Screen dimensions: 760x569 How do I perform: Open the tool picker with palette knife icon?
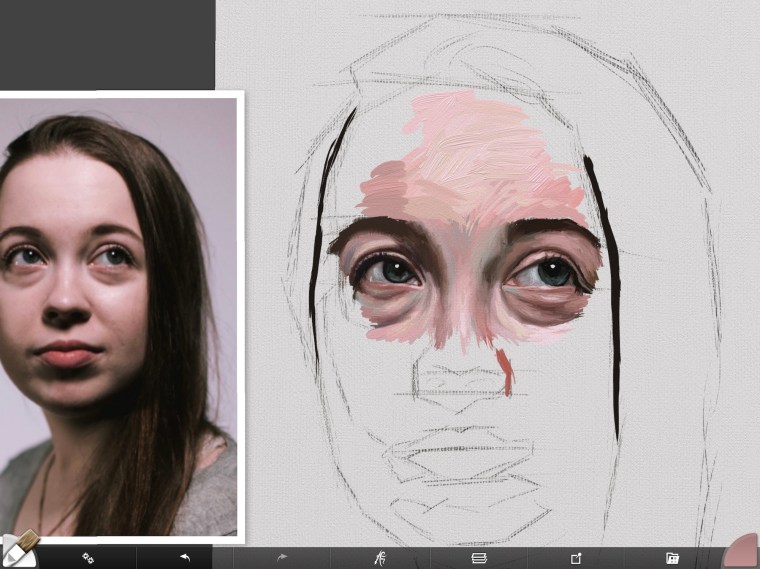point(18,550)
